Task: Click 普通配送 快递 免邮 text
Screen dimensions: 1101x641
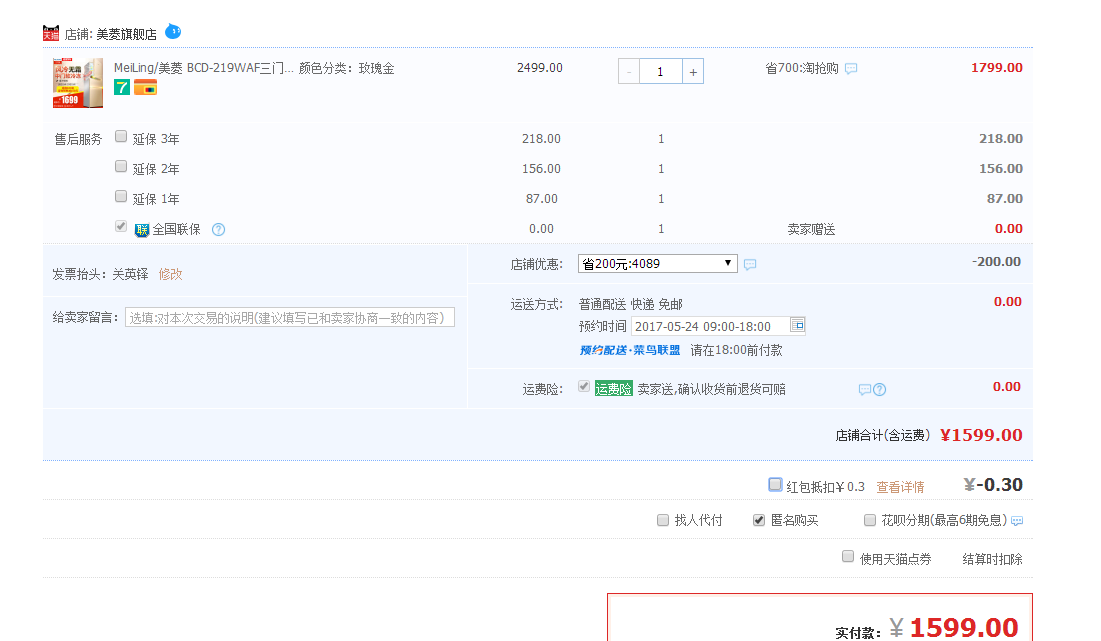Action: pos(631,305)
